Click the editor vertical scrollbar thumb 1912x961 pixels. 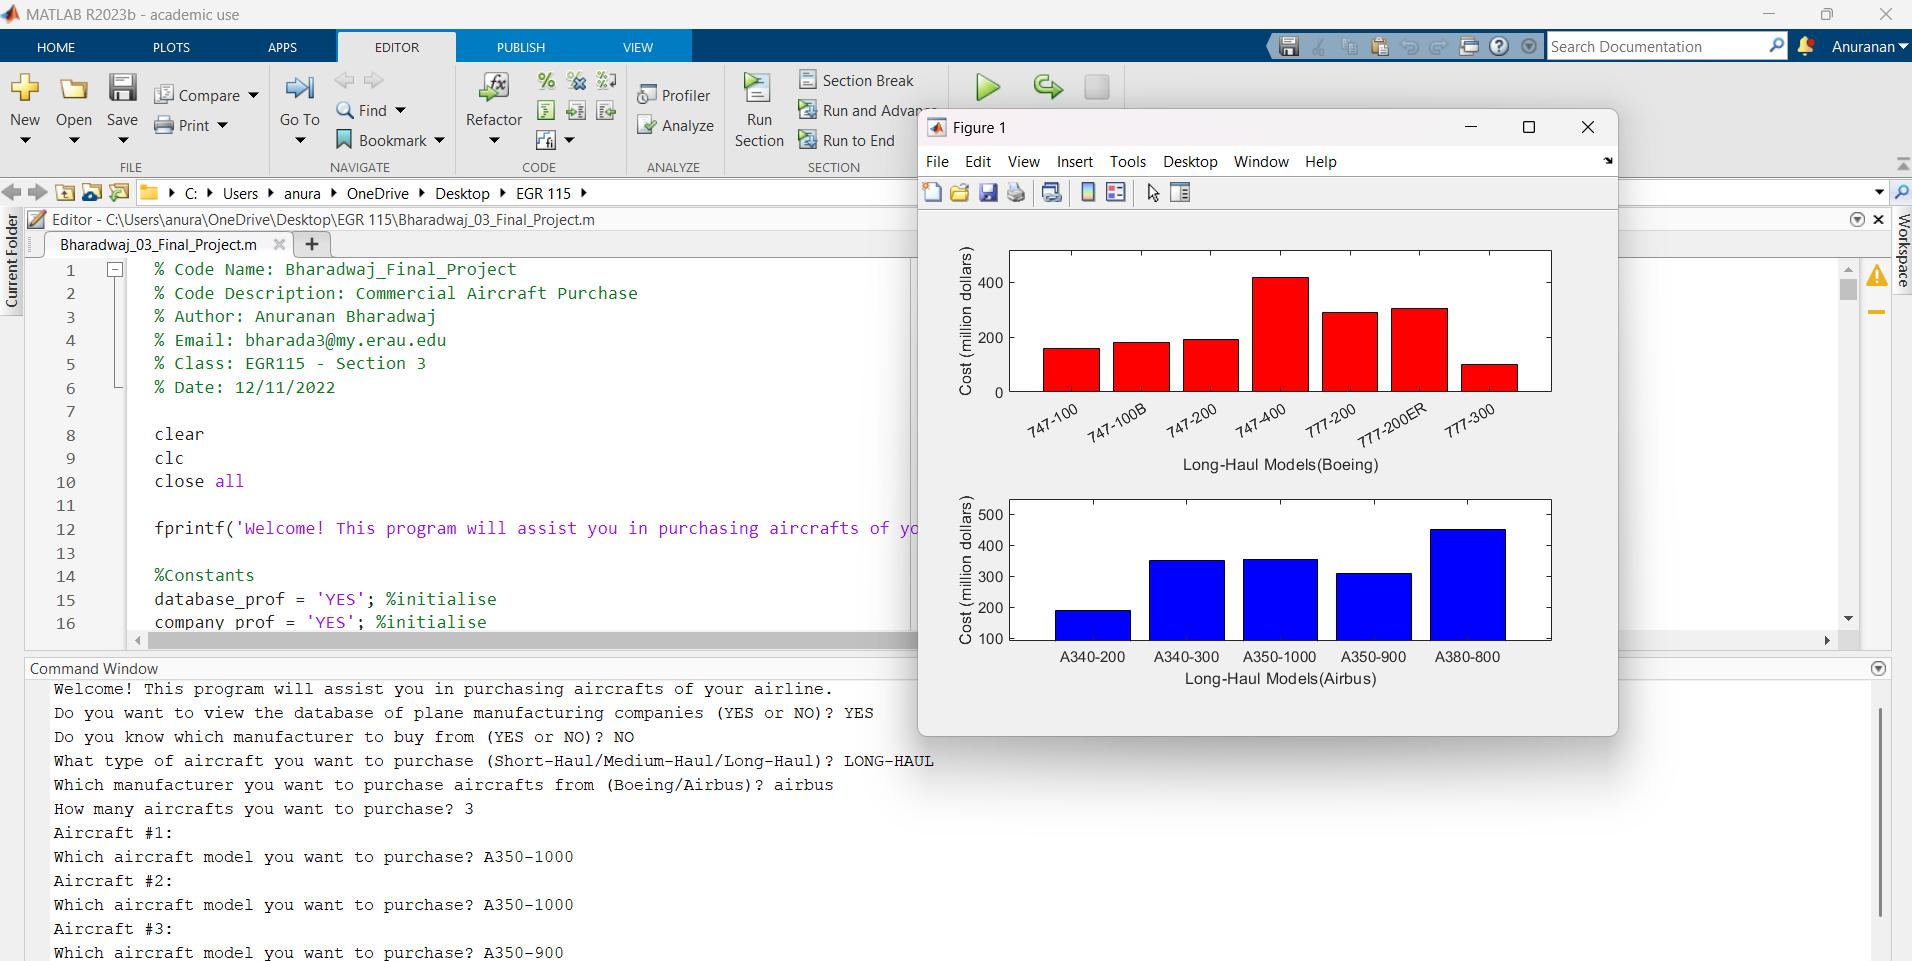[x=1848, y=289]
